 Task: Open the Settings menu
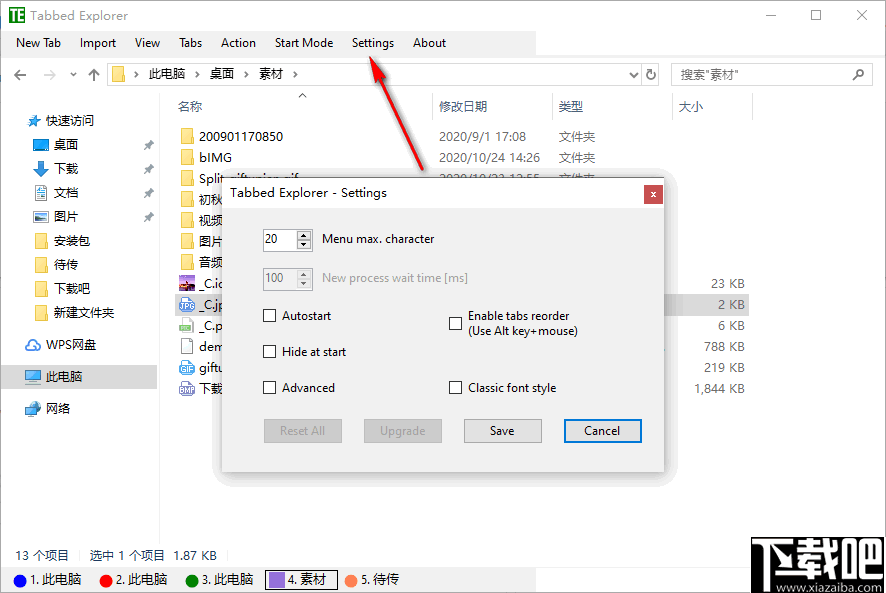coord(372,43)
